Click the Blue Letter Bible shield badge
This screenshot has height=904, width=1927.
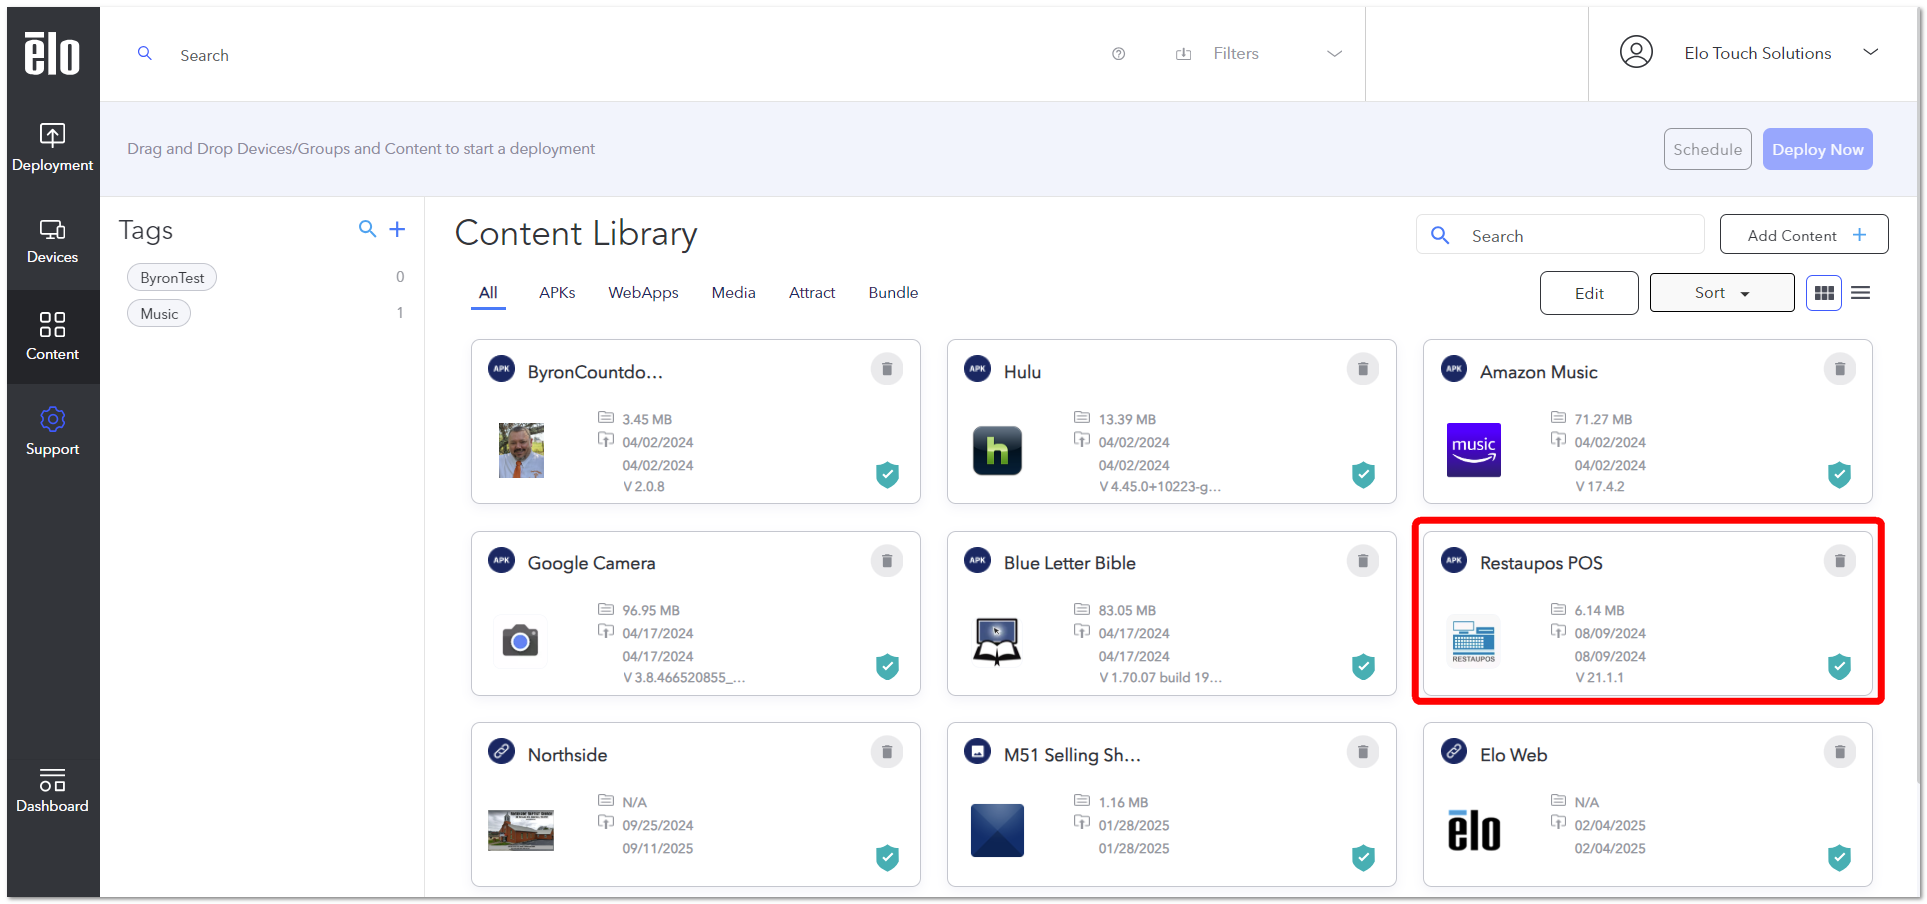click(1363, 666)
